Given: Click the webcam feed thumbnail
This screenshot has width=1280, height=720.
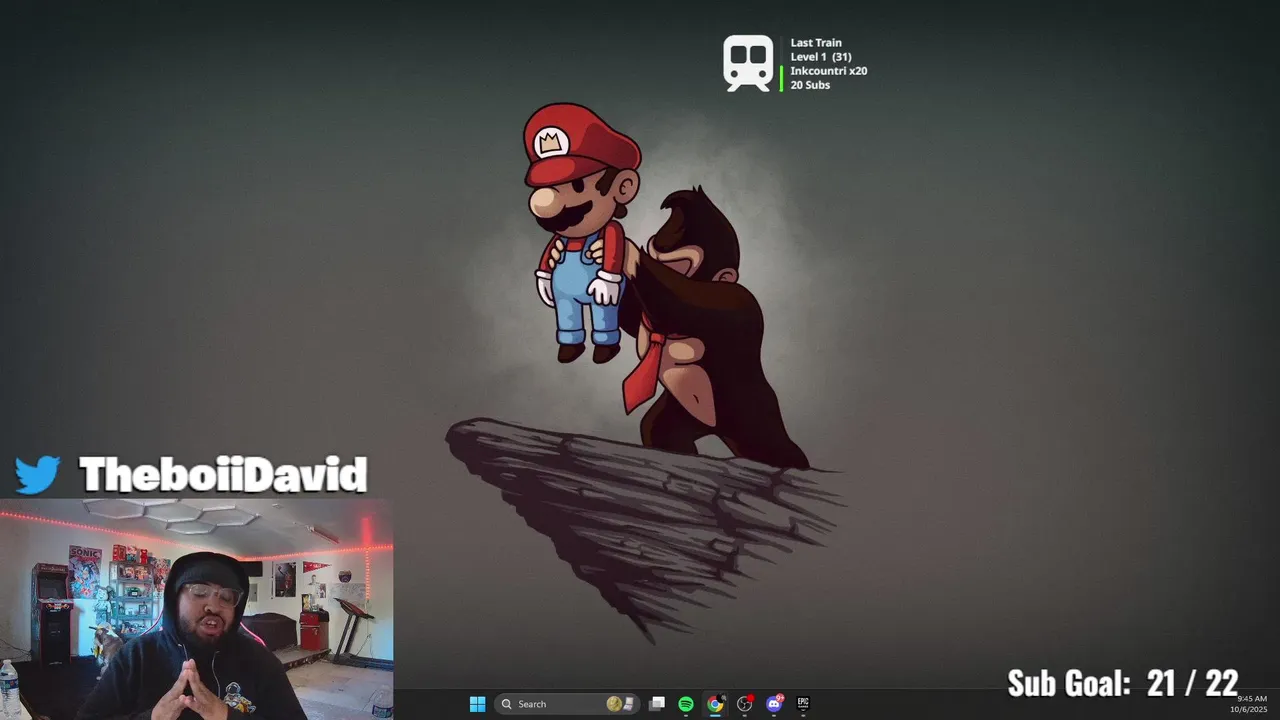Looking at the screenshot, I should pos(197,609).
